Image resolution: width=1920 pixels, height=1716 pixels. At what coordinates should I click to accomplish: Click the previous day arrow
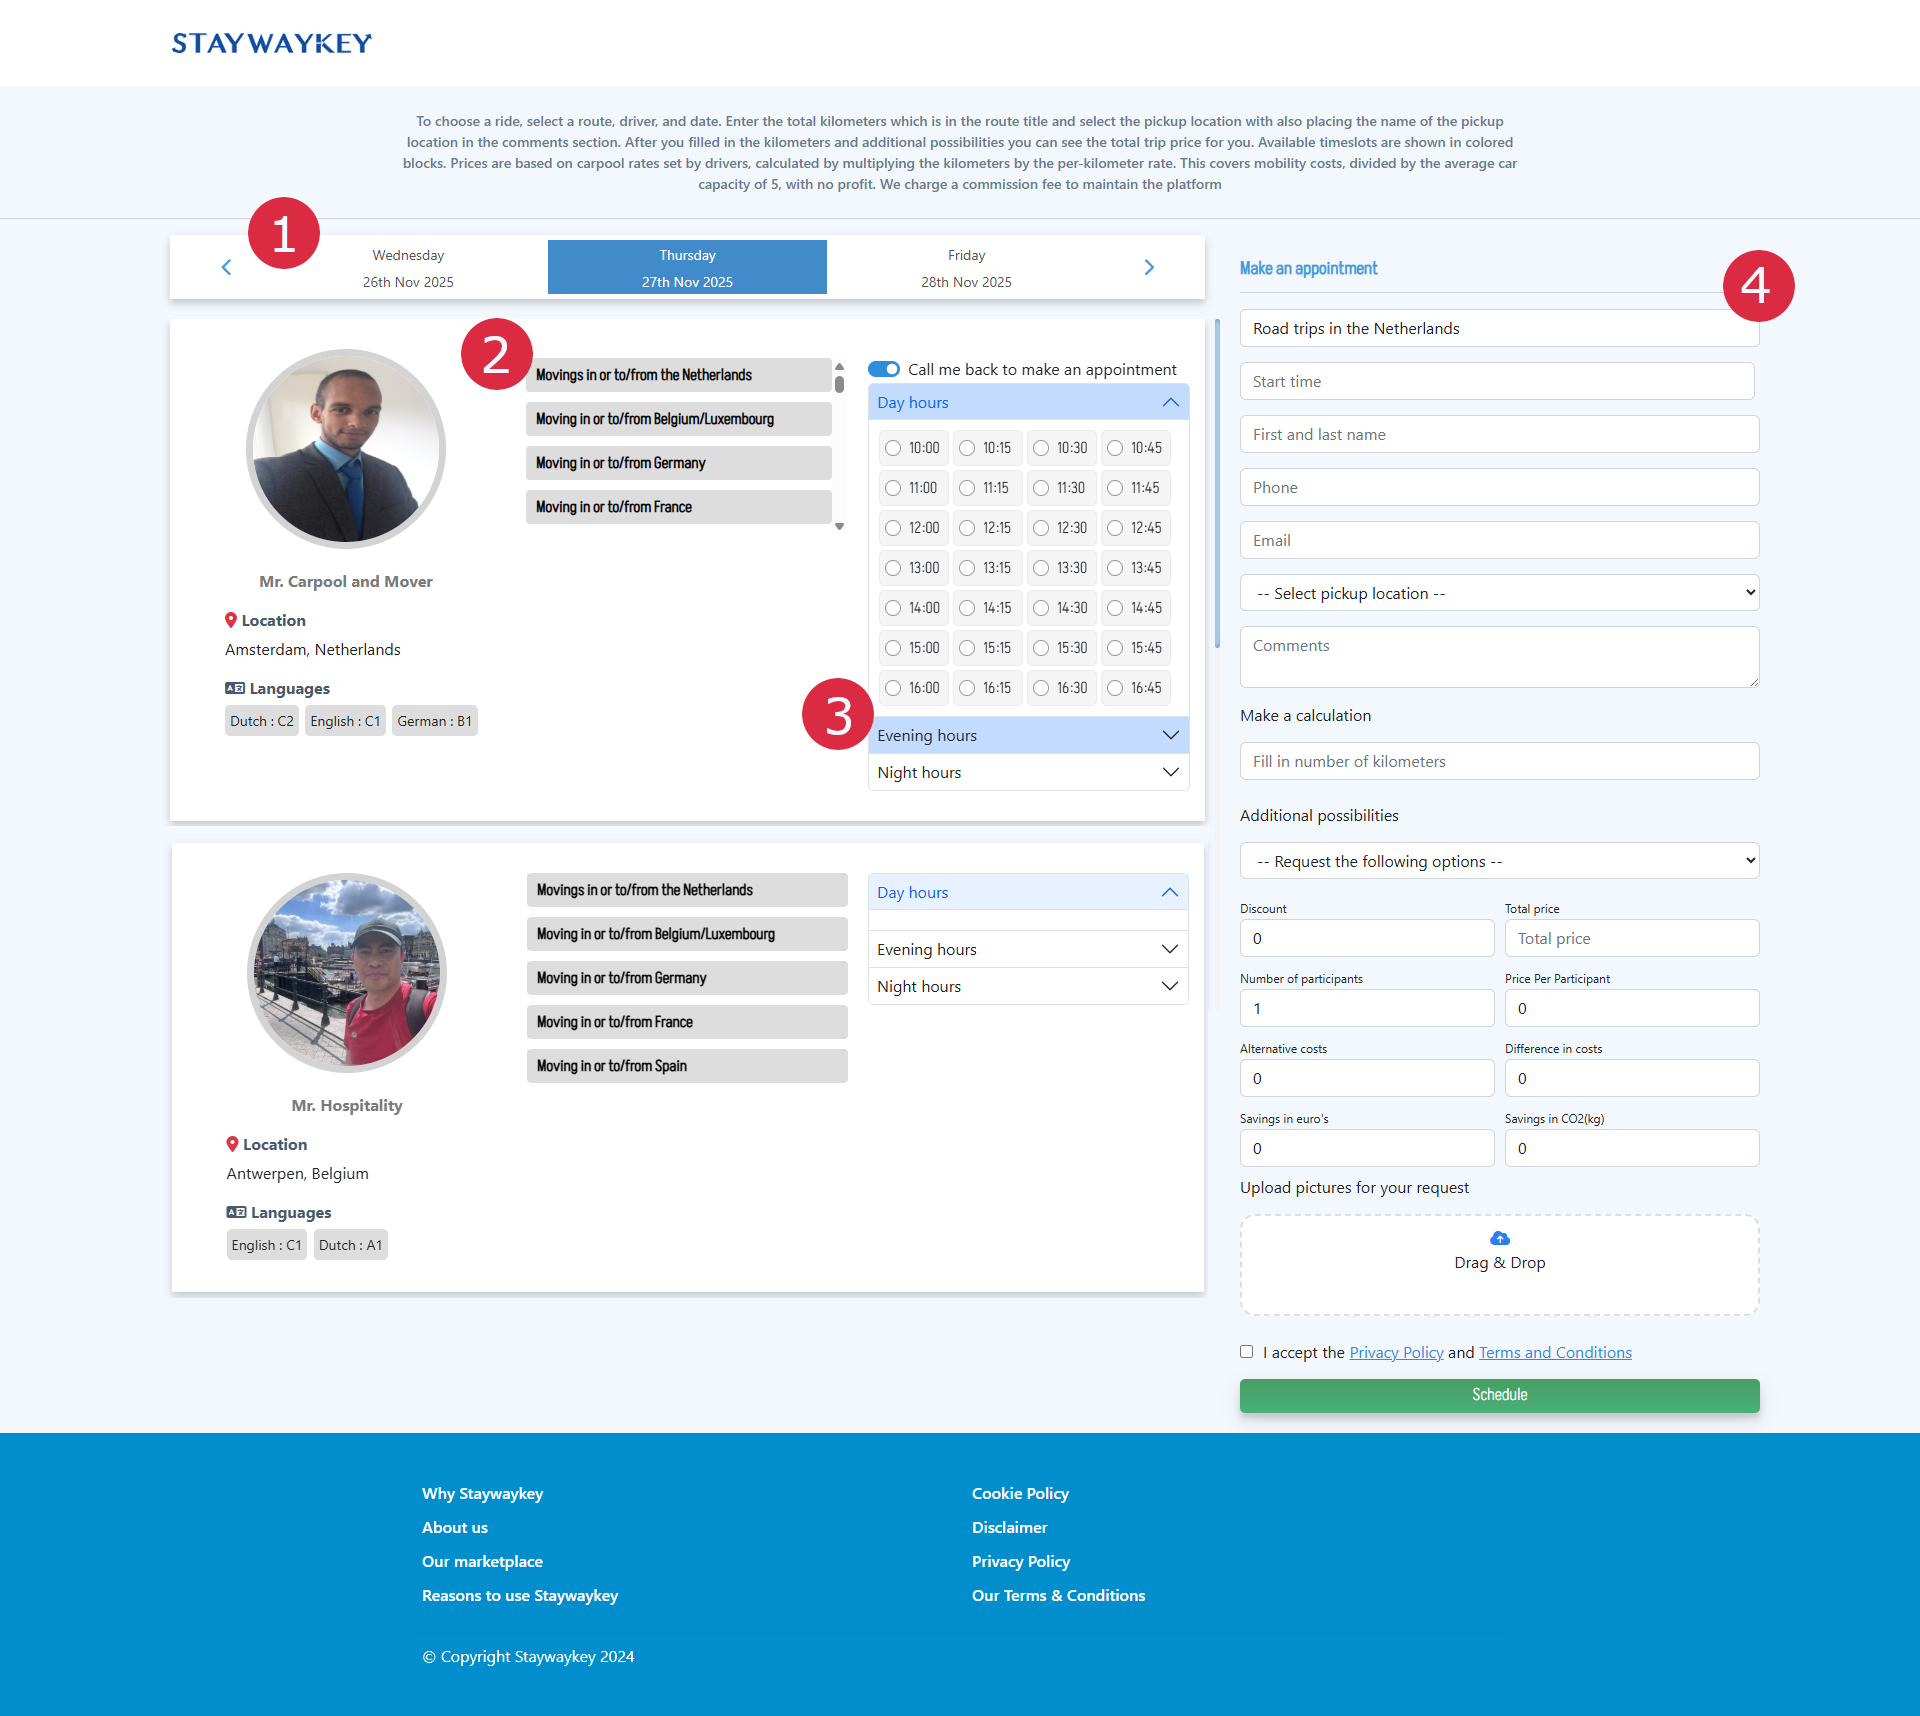[226, 267]
